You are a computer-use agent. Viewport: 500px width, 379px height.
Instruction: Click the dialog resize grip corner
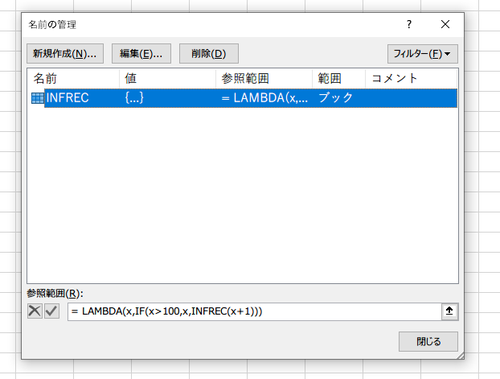[x=461, y=356]
